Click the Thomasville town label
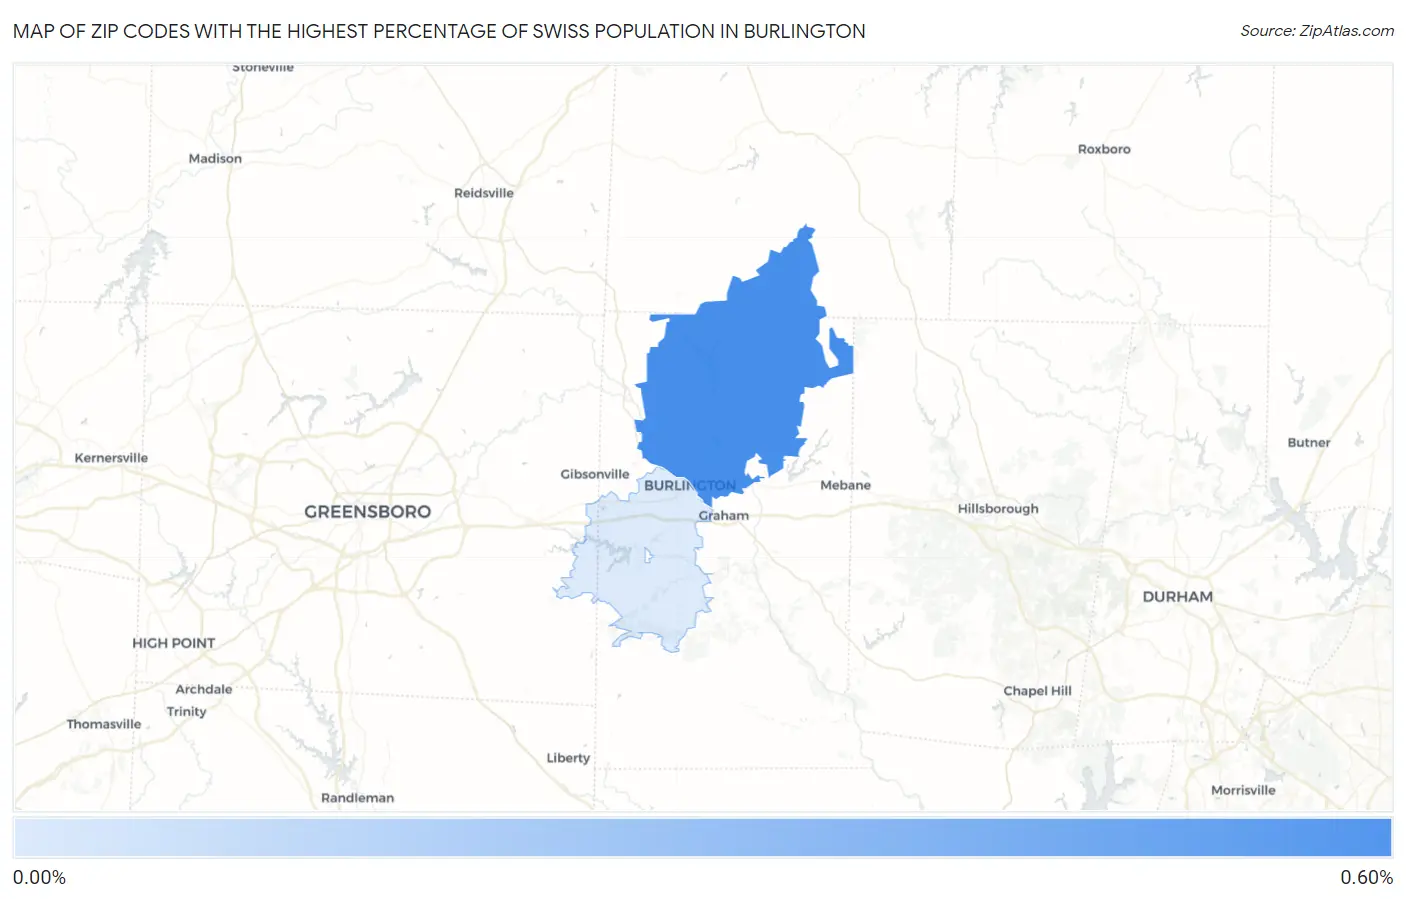This screenshot has width=1406, height=899. pos(104,724)
